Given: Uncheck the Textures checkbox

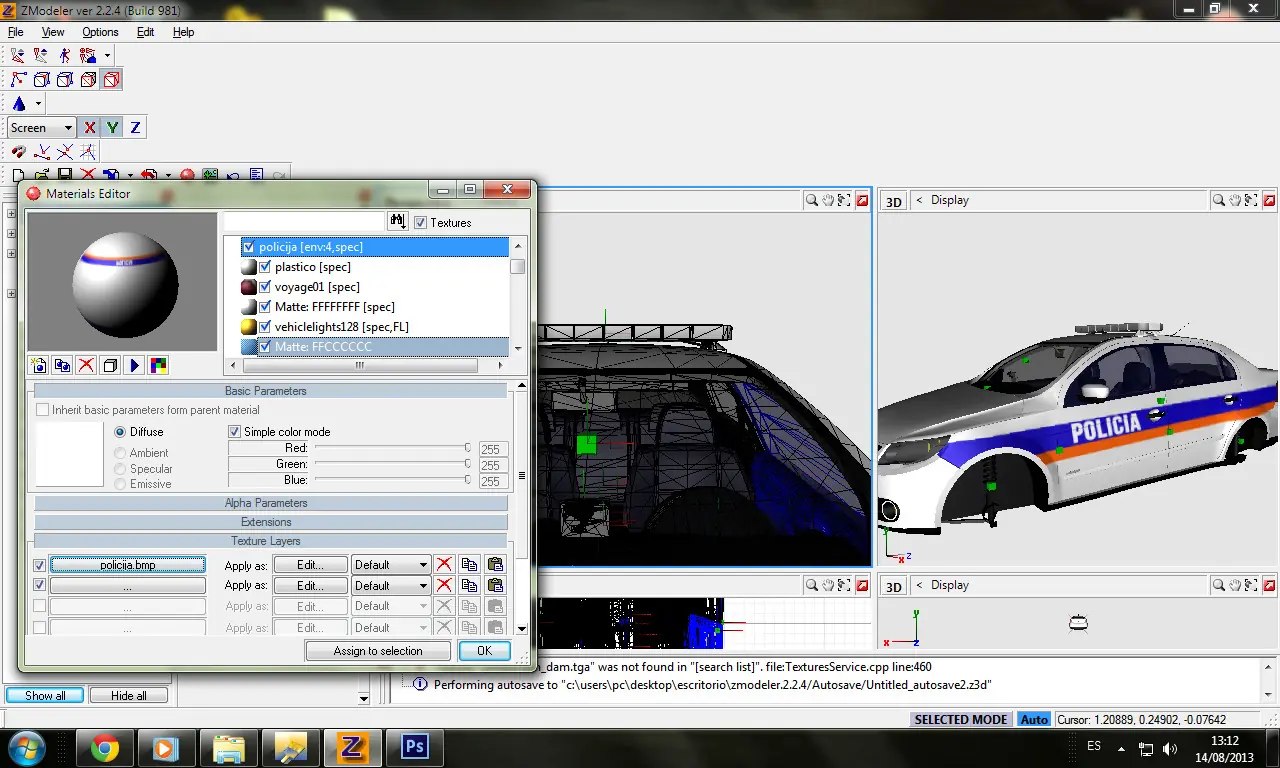Looking at the screenshot, I should coord(420,223).
